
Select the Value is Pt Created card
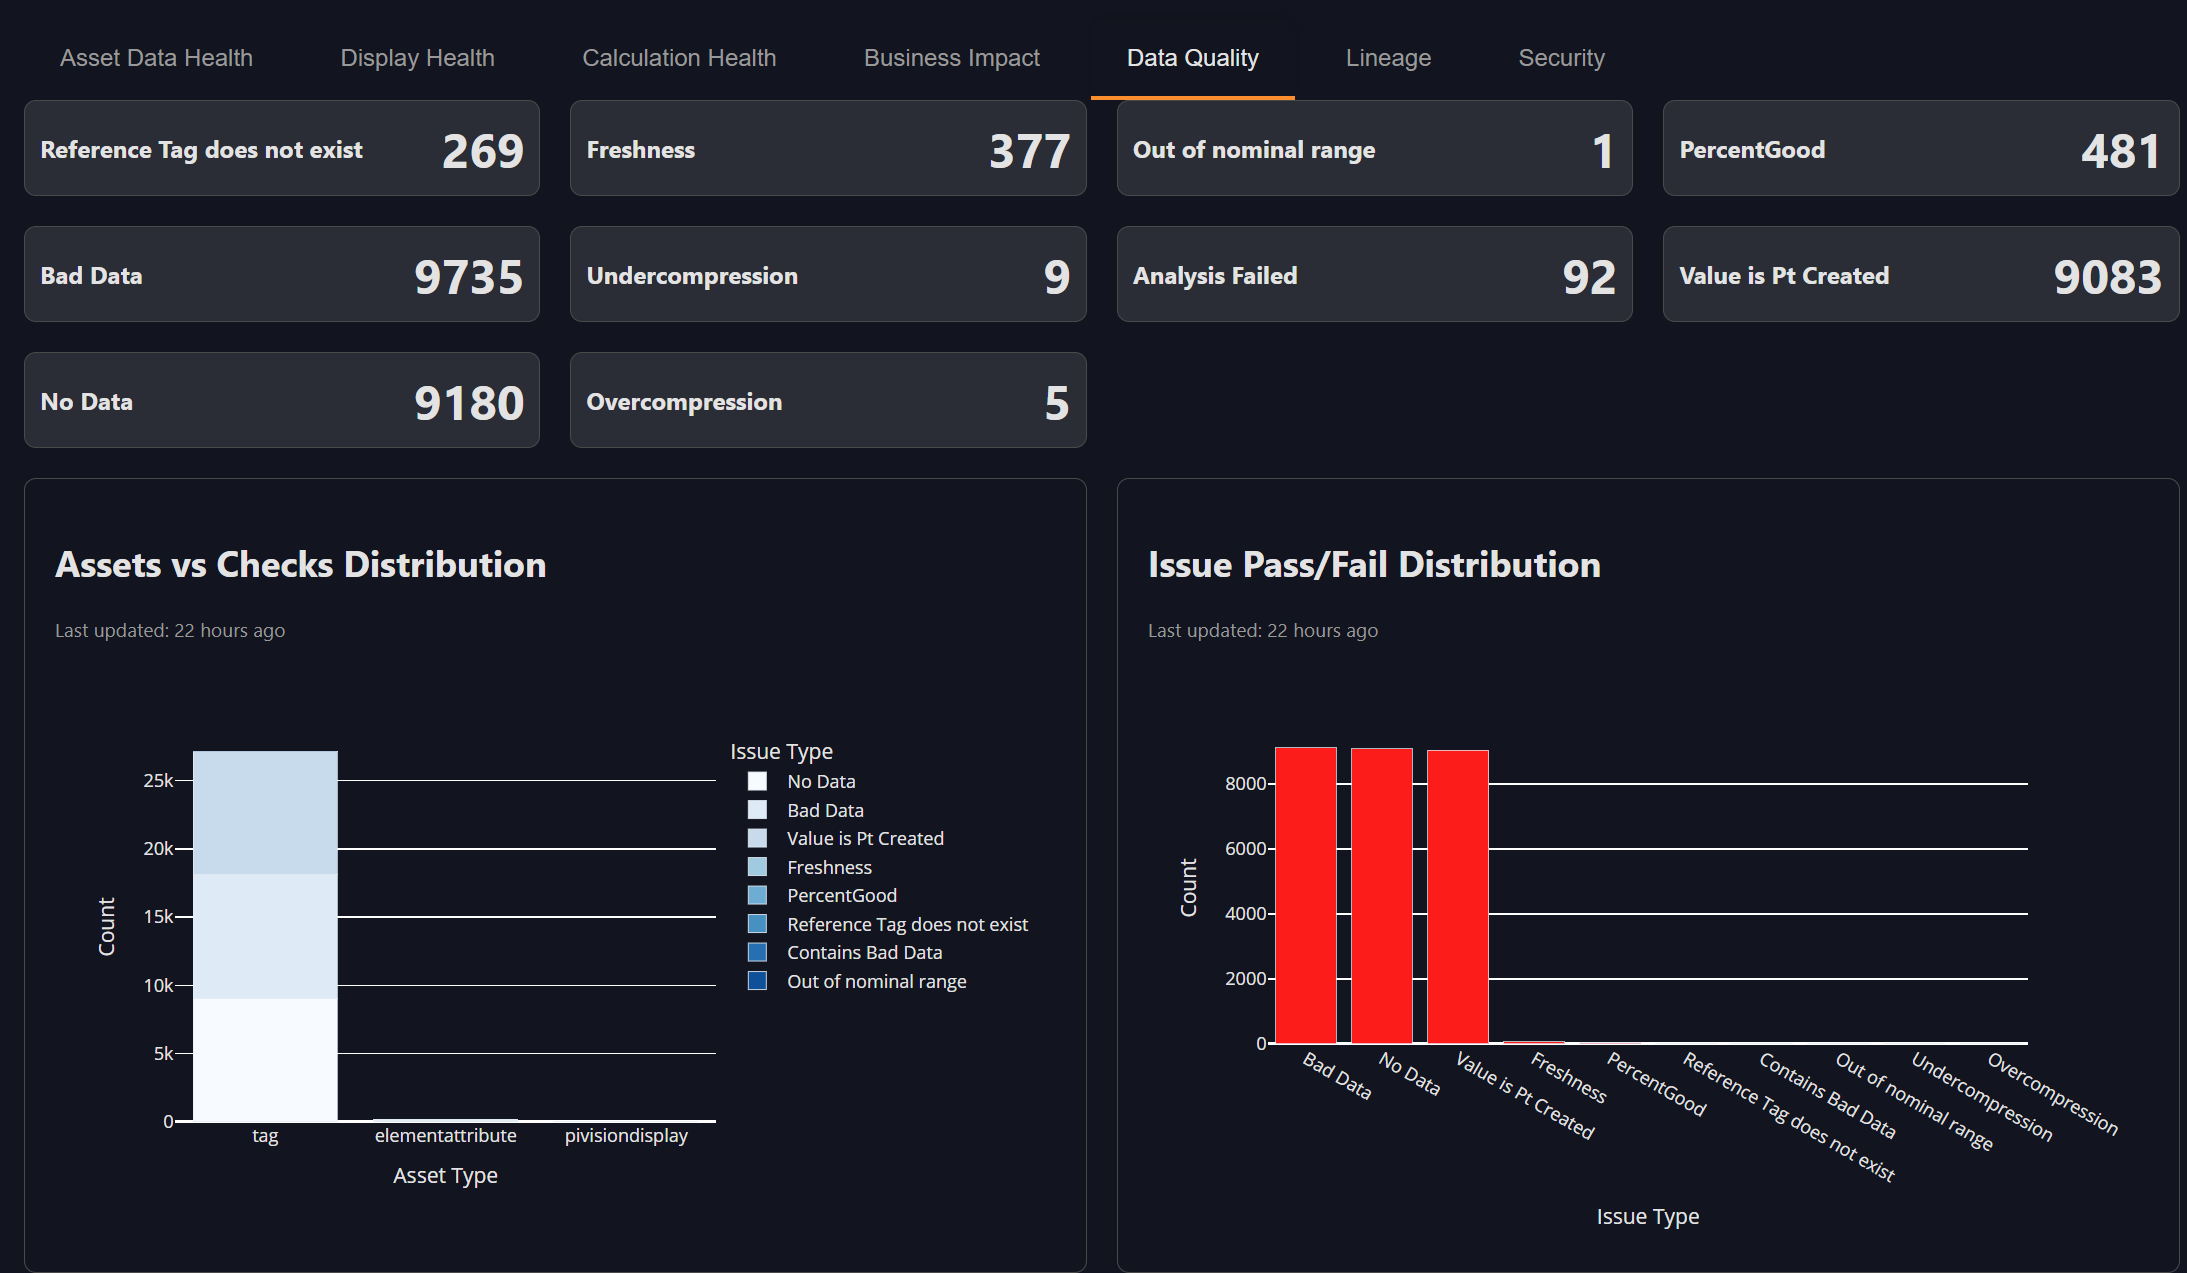pyautogui.click(x=1921, y=274)
